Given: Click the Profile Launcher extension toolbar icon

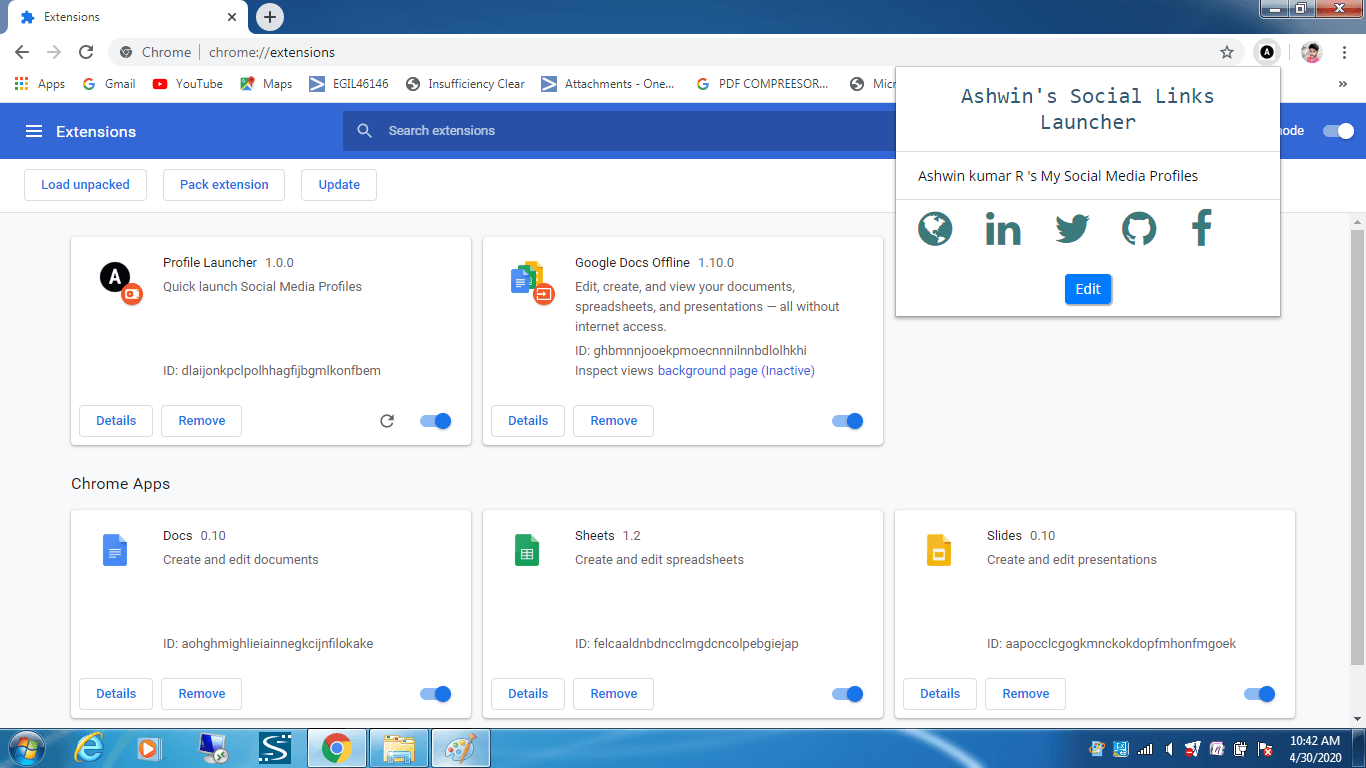Looking at the screenshot, I should coord(1267,52).
